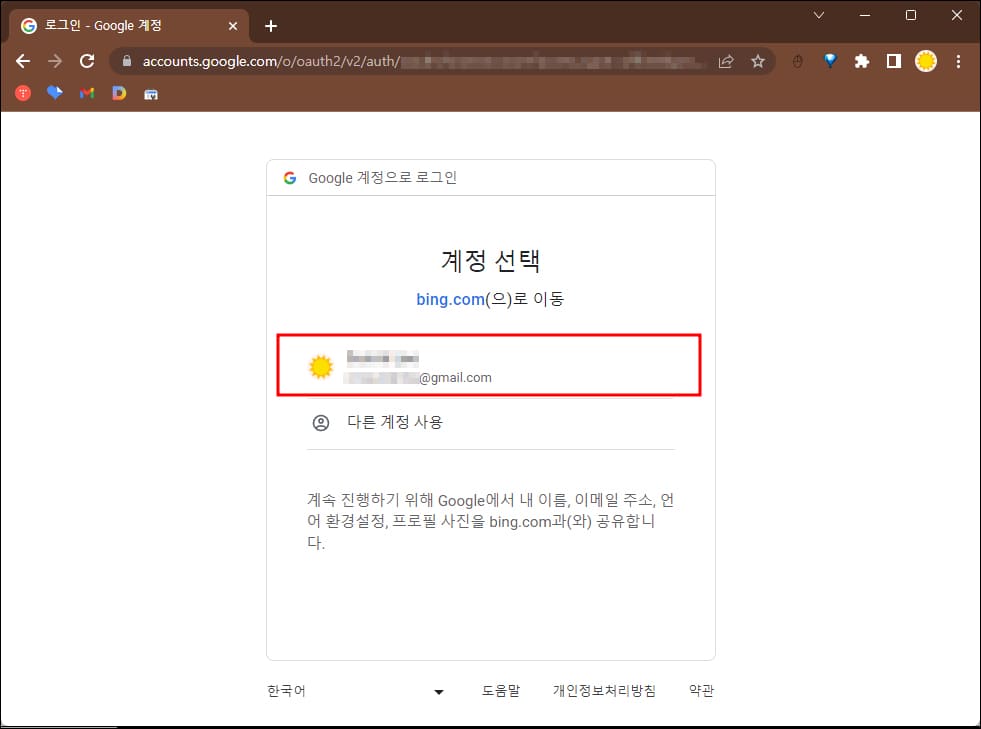Click the Google 계정으로 로그인 header text
Screen dimensions: 981x729
pyautogui.click(x=382, y=178)
